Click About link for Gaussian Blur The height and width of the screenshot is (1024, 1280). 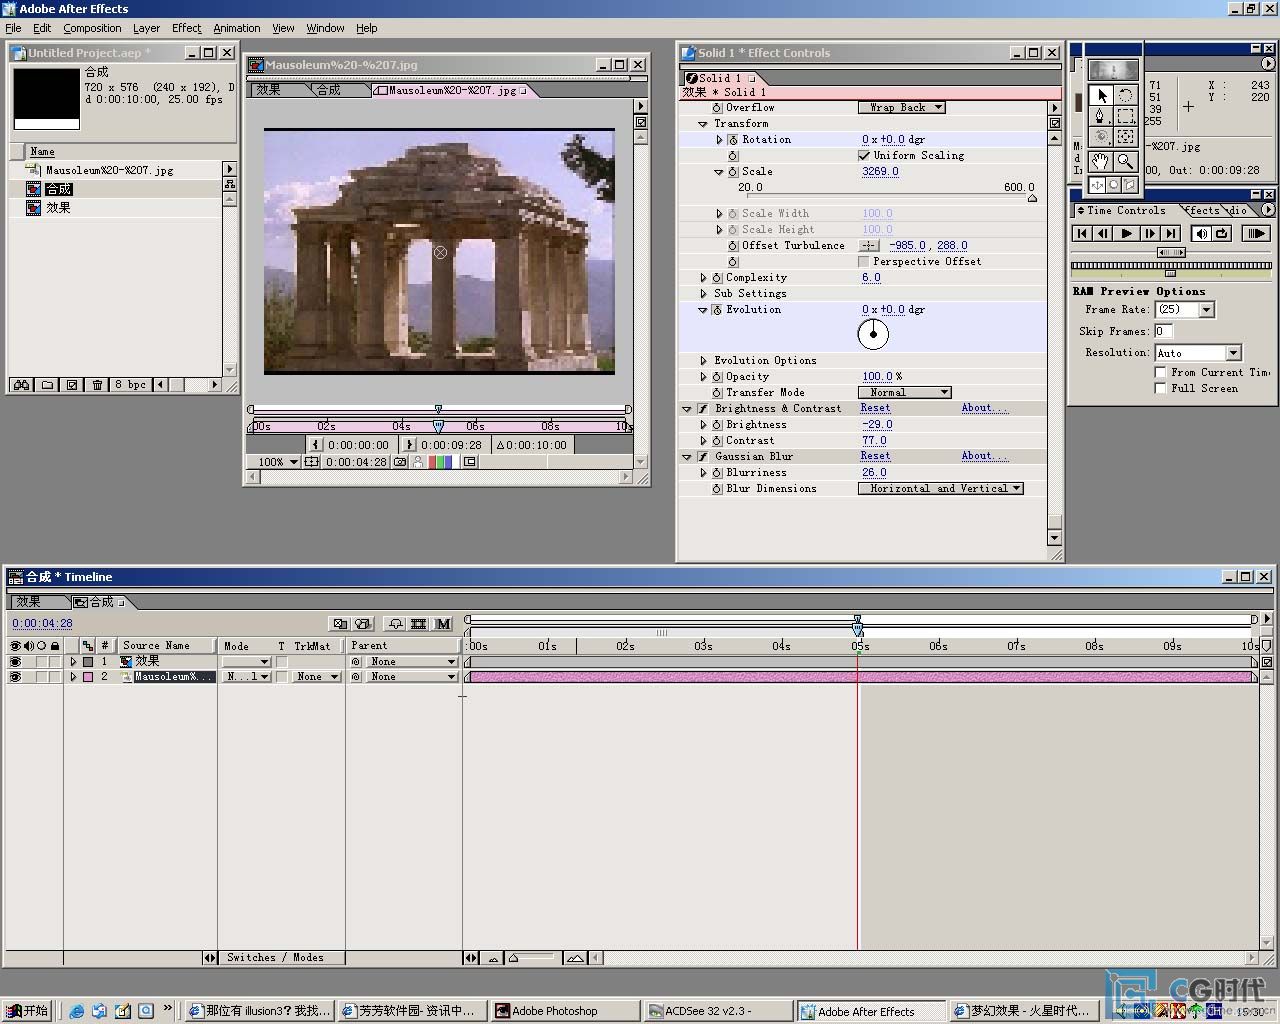coord(984,456)
